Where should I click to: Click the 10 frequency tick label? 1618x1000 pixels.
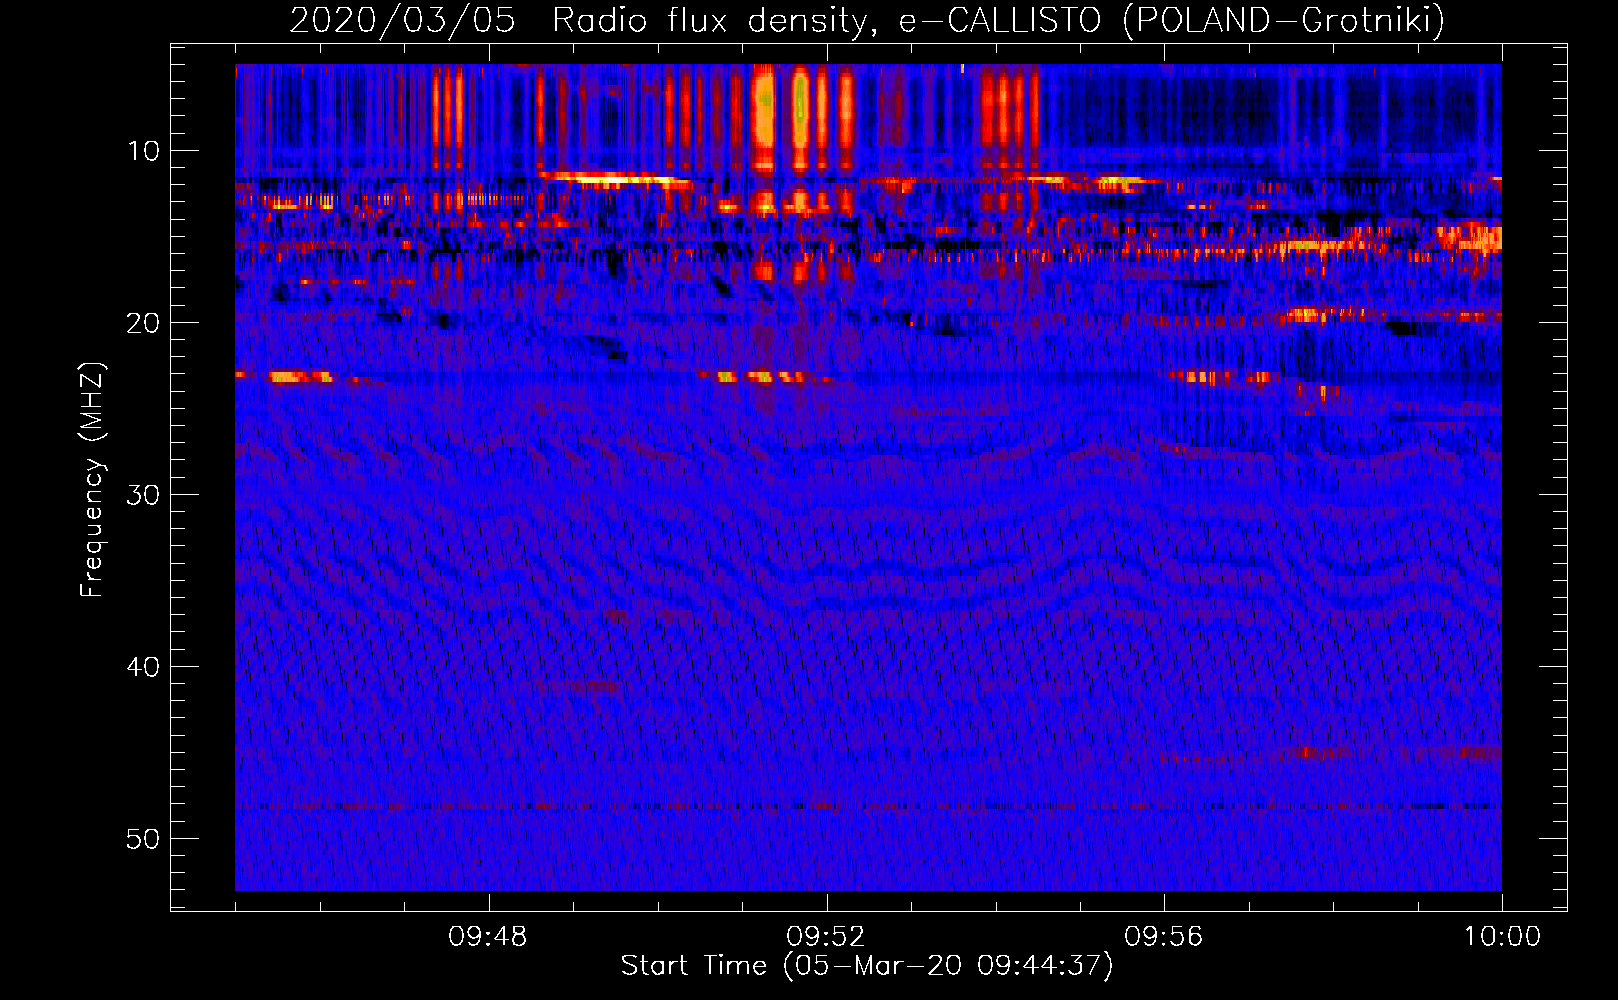click(x=144, y=151)
